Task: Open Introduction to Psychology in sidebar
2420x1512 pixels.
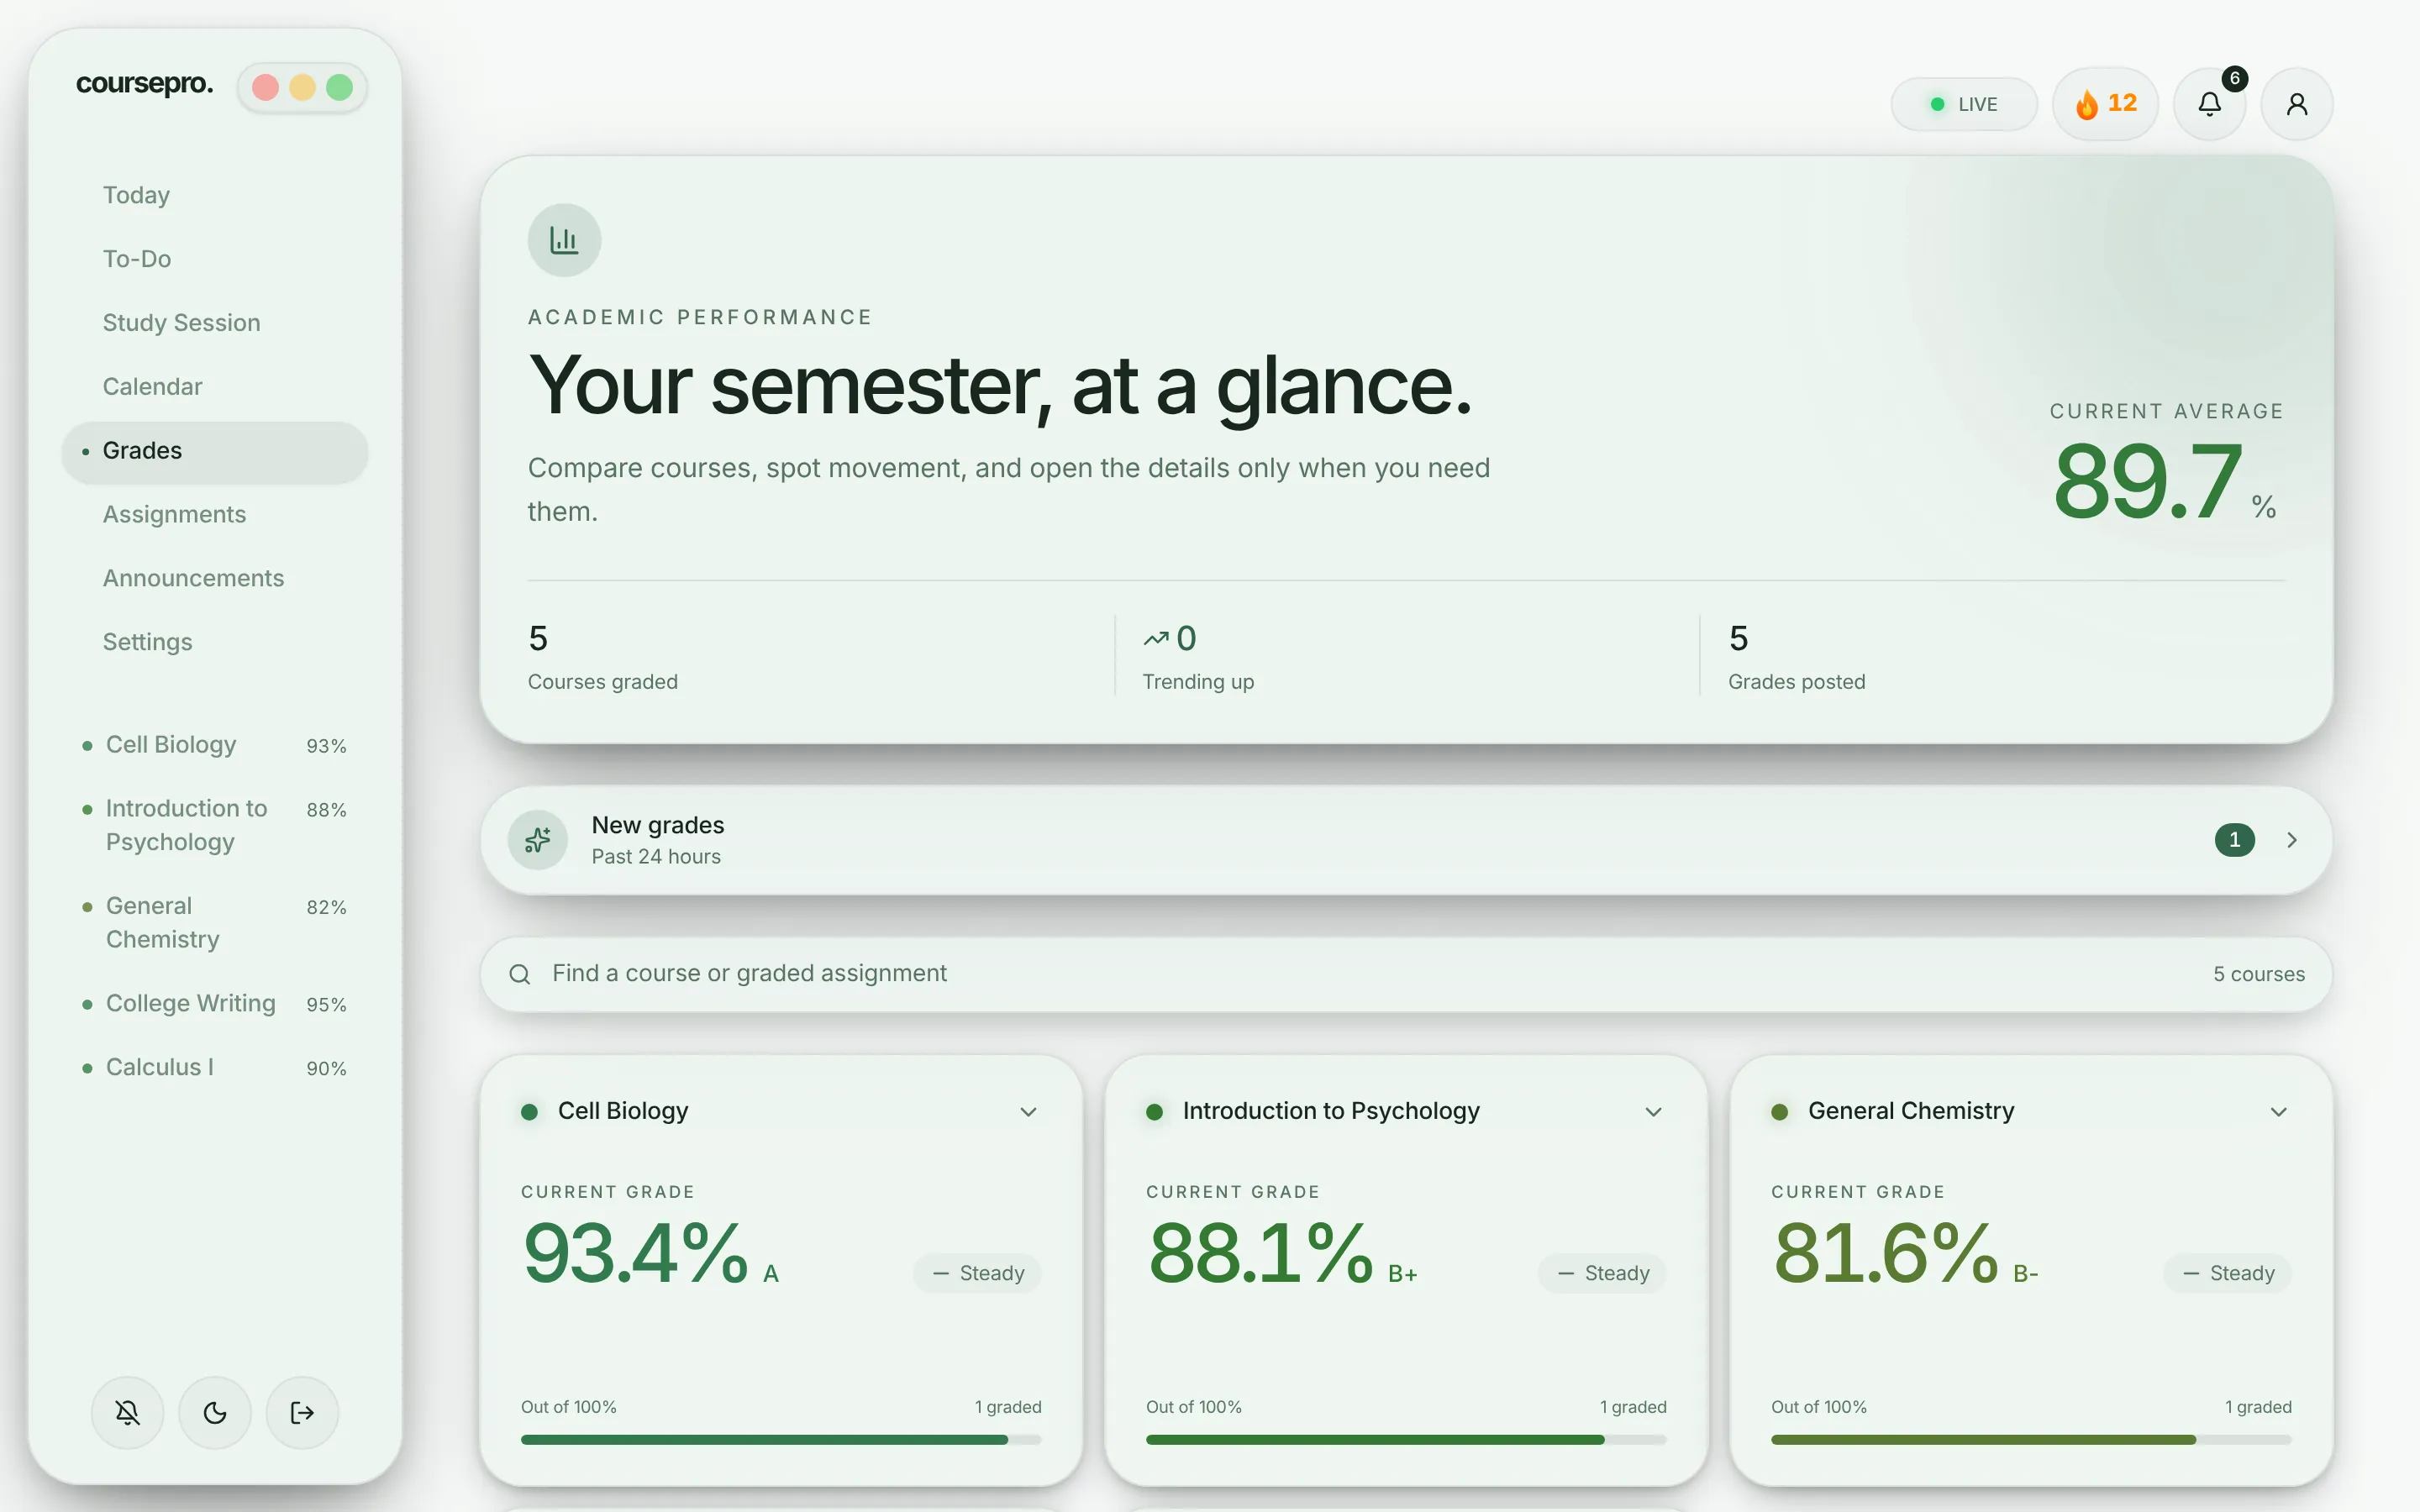Action: [x=215, y=825]
